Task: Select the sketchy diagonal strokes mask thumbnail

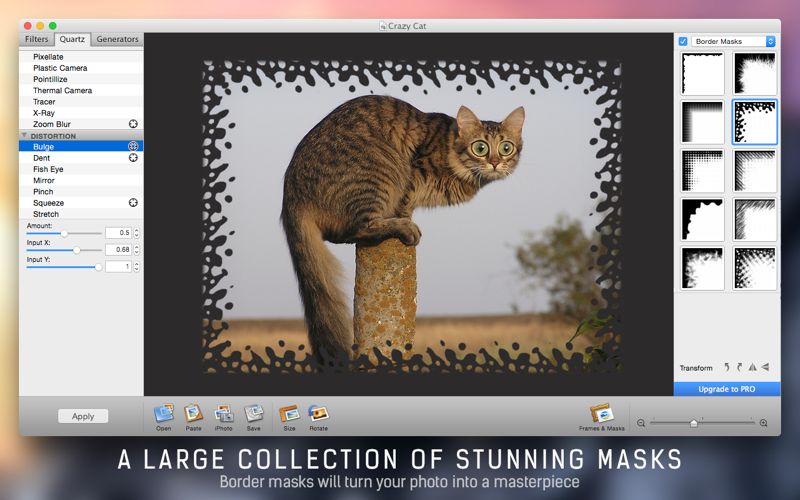Action: pyautogui.click(x=755, y=219)
